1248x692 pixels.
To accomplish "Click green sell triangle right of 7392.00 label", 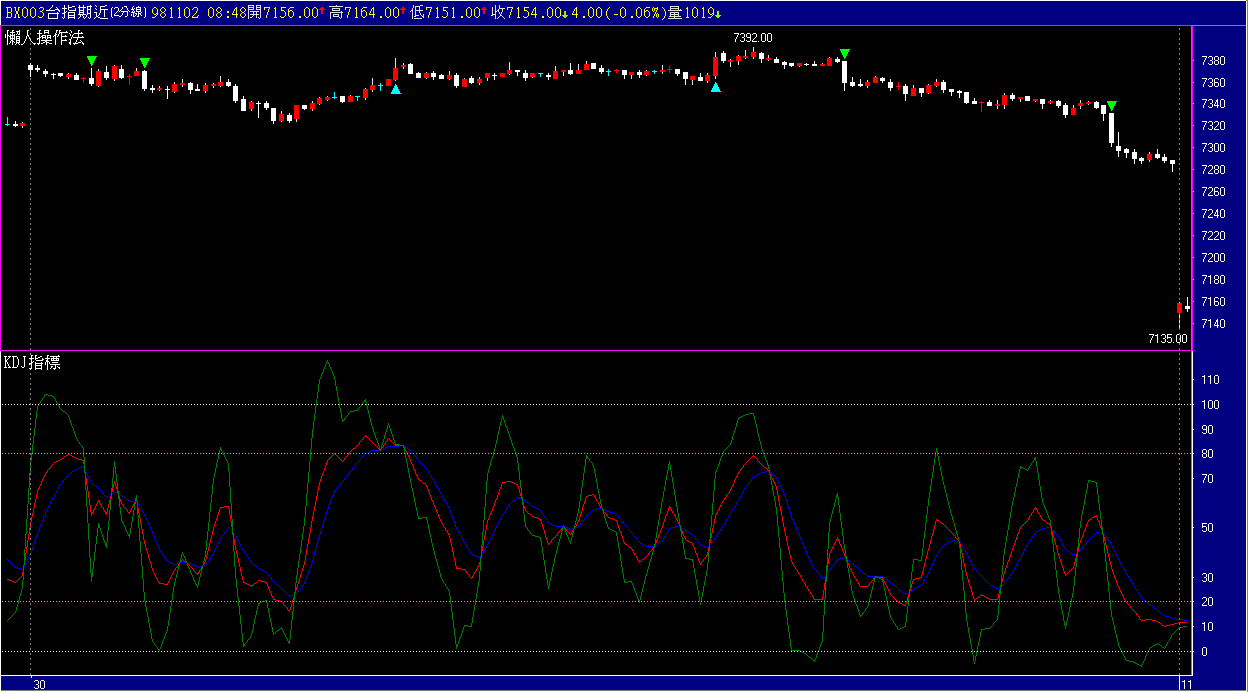I will 845,54.
